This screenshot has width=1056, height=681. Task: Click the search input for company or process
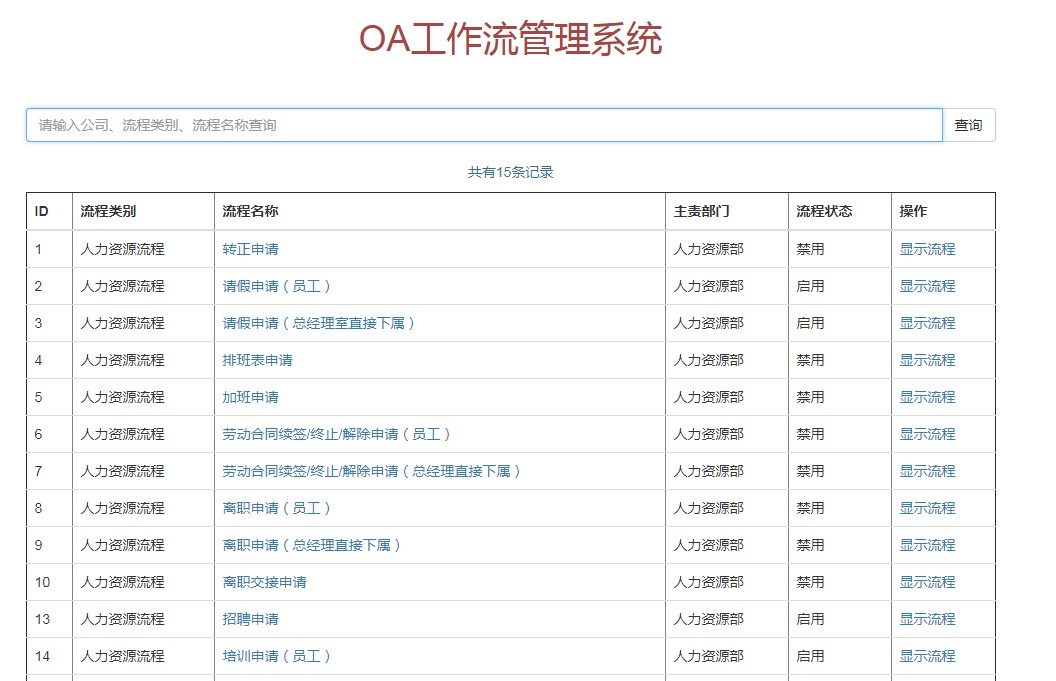point(484,125)
